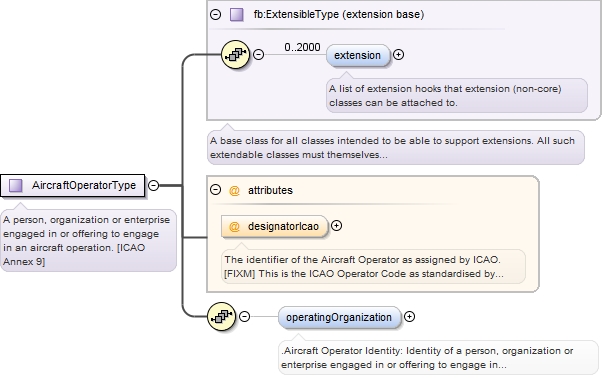Click the fb:ExtensibleType (extension base) title

(x=339, y=15)
